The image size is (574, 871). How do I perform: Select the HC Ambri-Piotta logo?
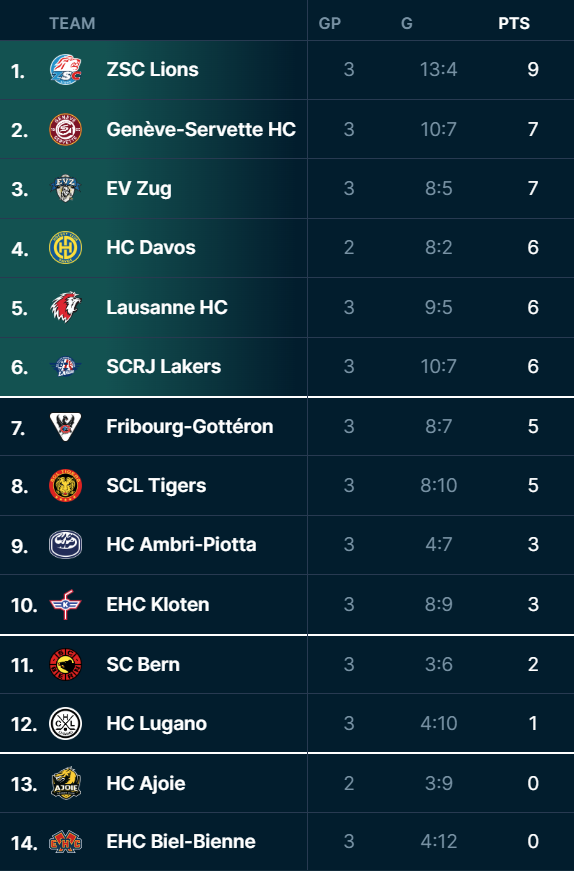point(66,545)
